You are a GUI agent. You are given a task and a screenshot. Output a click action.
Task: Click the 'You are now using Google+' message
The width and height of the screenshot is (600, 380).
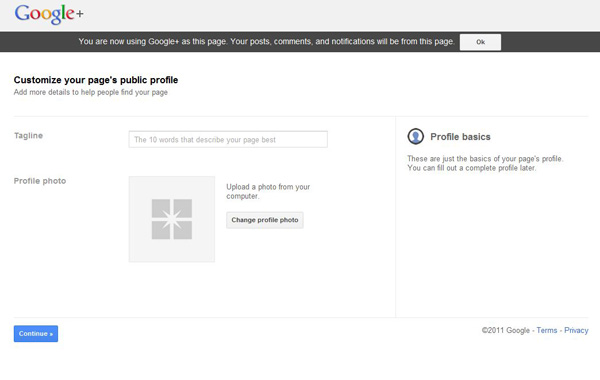(x=266, y=41)
